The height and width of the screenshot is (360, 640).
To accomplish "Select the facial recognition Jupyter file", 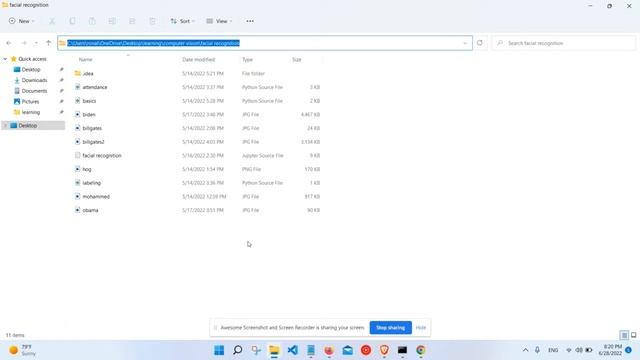I will coord(102,156).
